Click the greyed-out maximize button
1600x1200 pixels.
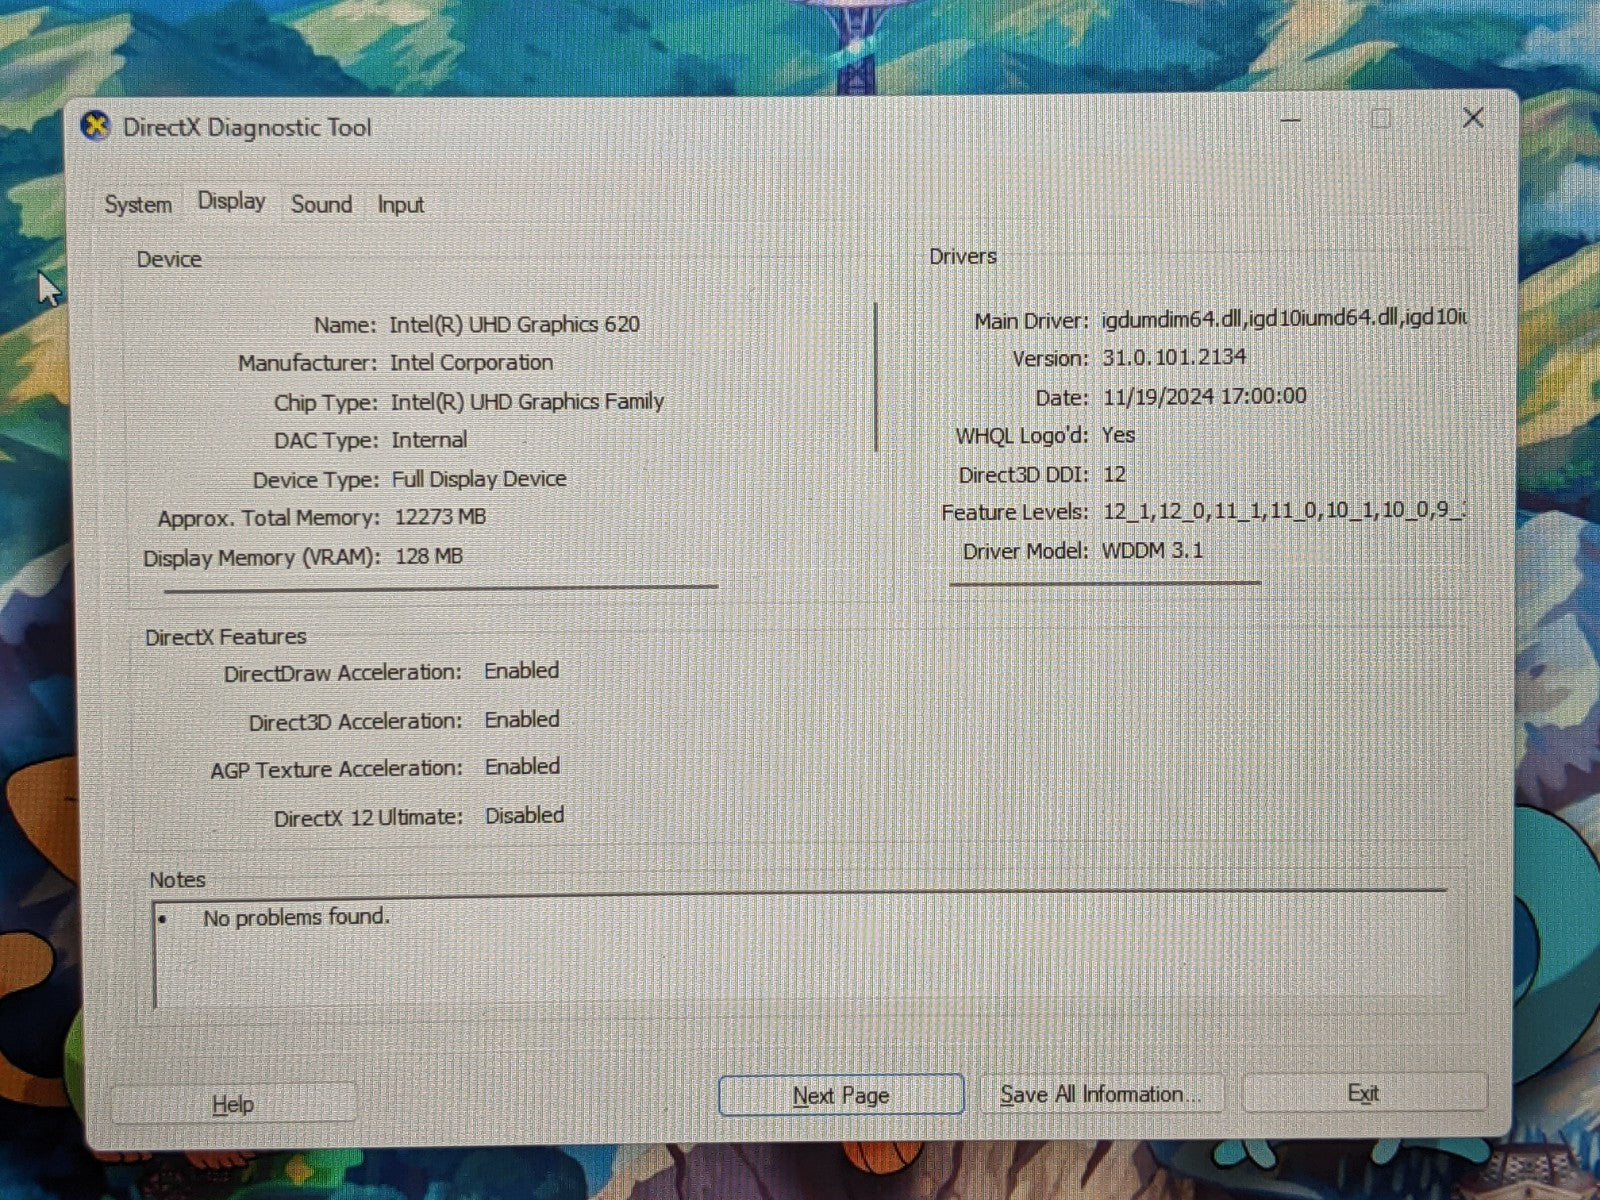tap(1381, 119)
